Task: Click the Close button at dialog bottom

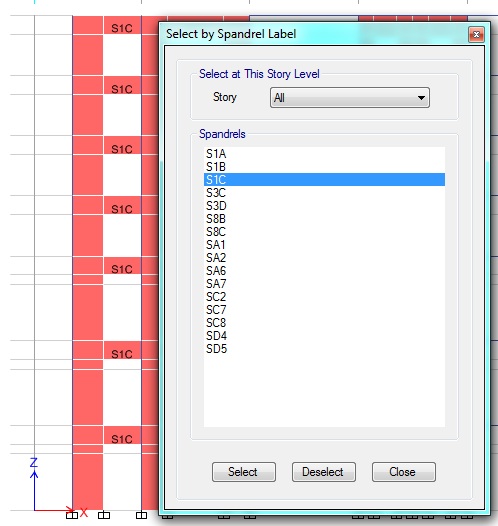Action: (404, 472)
